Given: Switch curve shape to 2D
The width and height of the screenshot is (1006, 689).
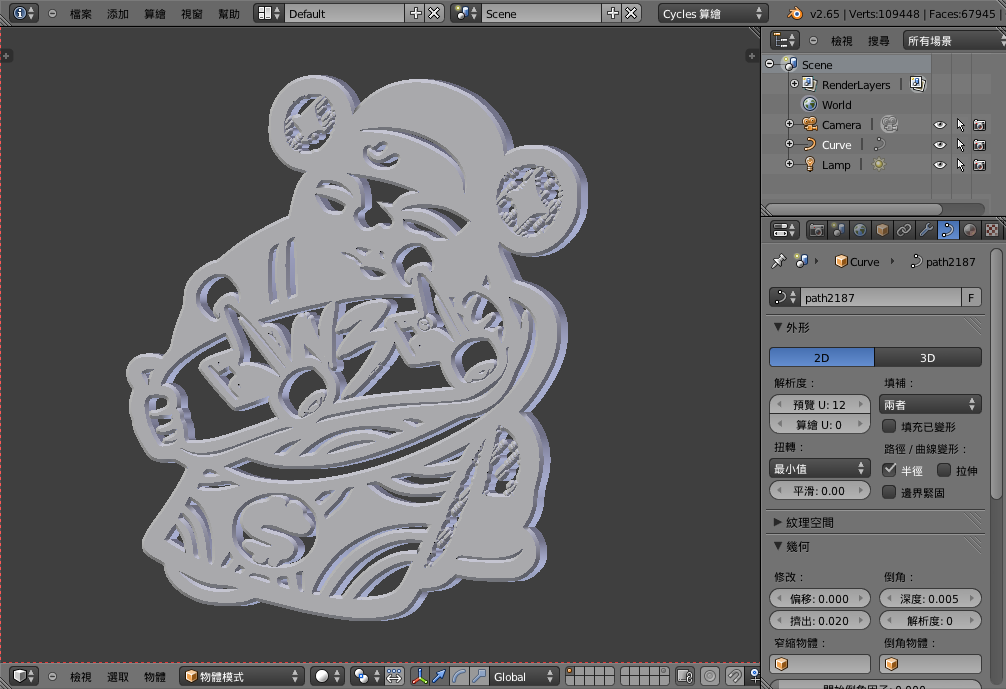Looking at the screenshot, I should pos(822,357).
